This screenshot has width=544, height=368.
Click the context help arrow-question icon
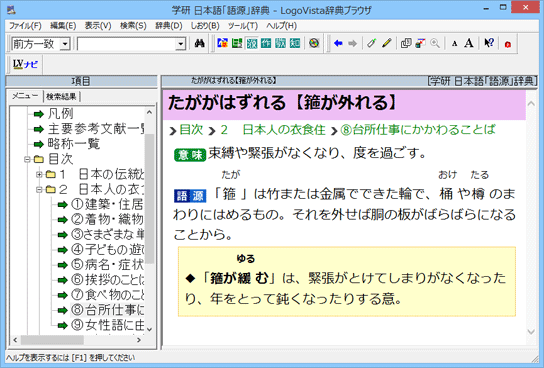[489, 43]
